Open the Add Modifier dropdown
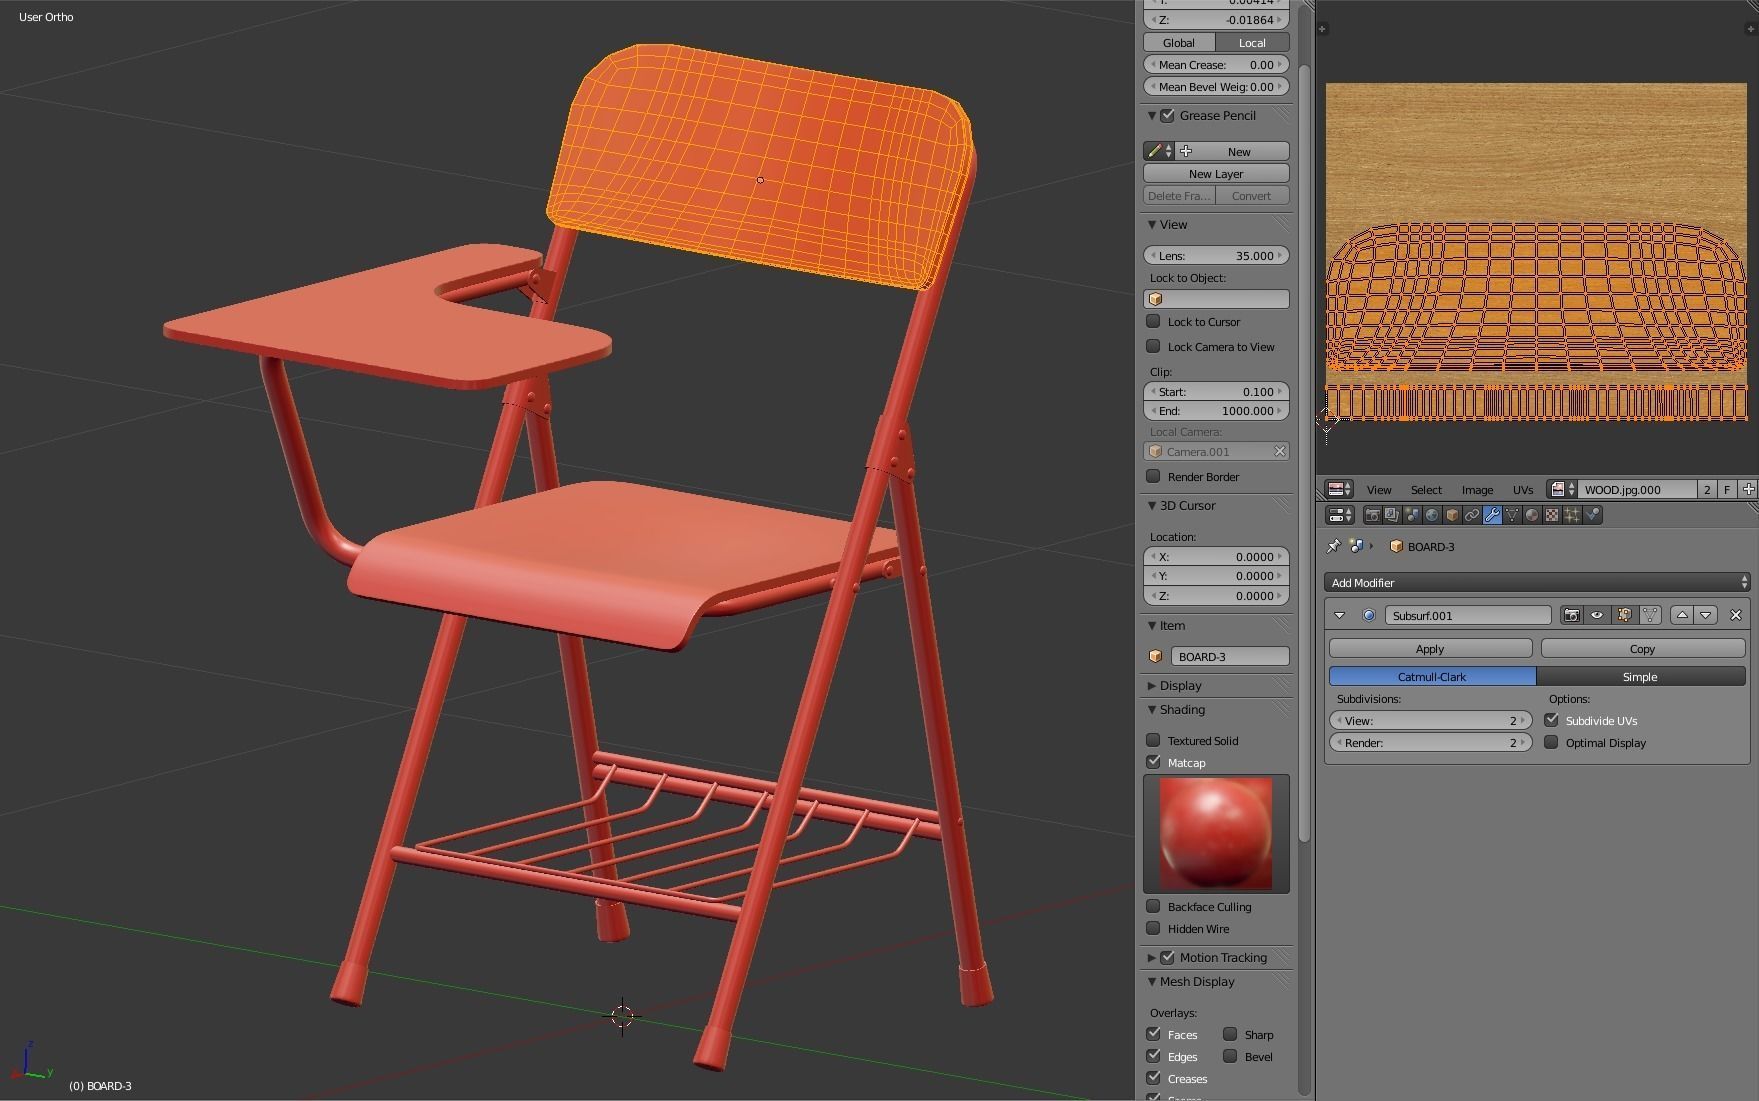The width and height of the screenshot is (1759, 1101). coord(1537,582)
